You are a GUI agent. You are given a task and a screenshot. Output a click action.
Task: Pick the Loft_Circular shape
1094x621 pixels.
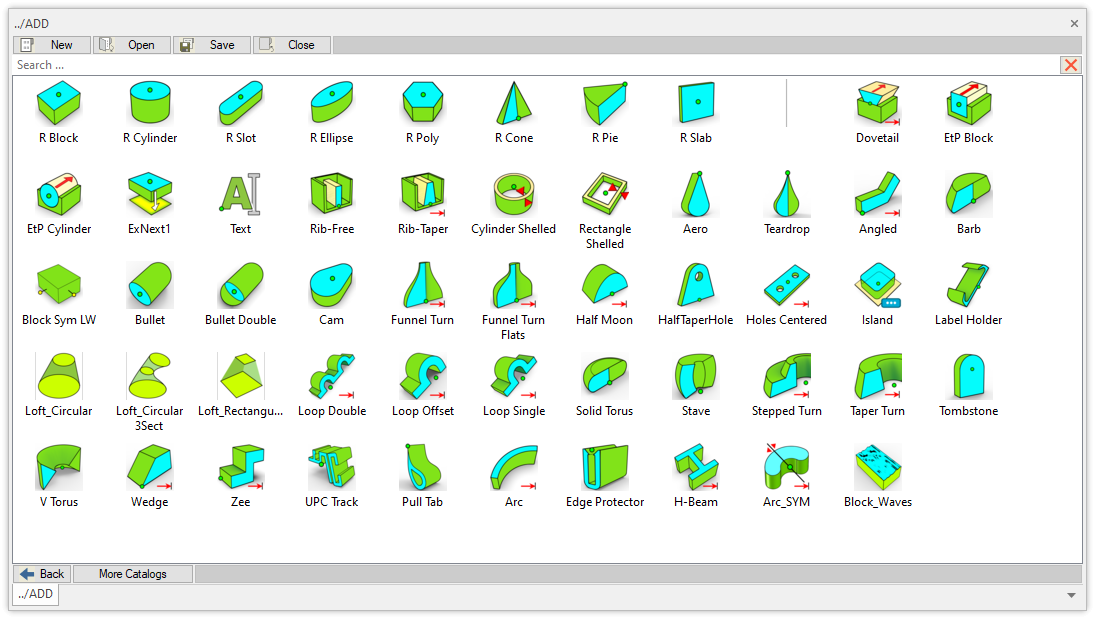pyautogui.click(x=58, y=377)
